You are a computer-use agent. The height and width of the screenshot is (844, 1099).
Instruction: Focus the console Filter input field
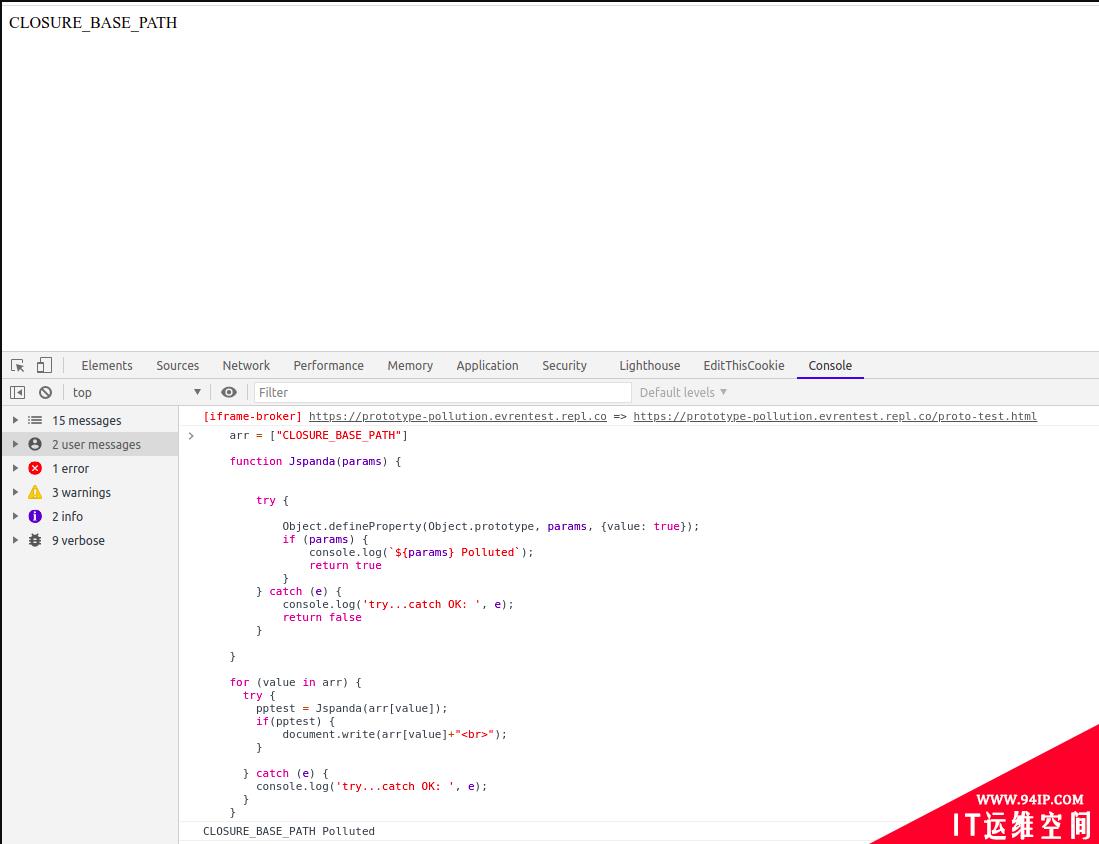[442, 393]
